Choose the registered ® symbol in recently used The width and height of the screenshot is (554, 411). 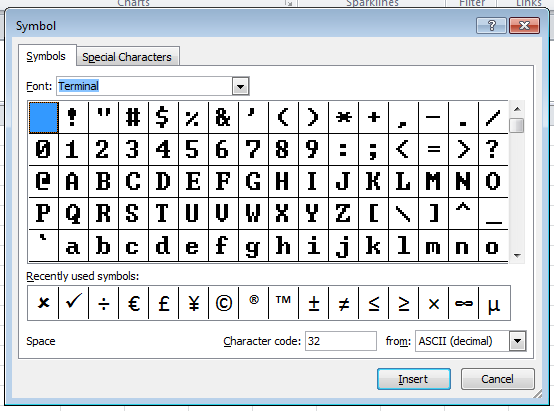coord(253,303)
